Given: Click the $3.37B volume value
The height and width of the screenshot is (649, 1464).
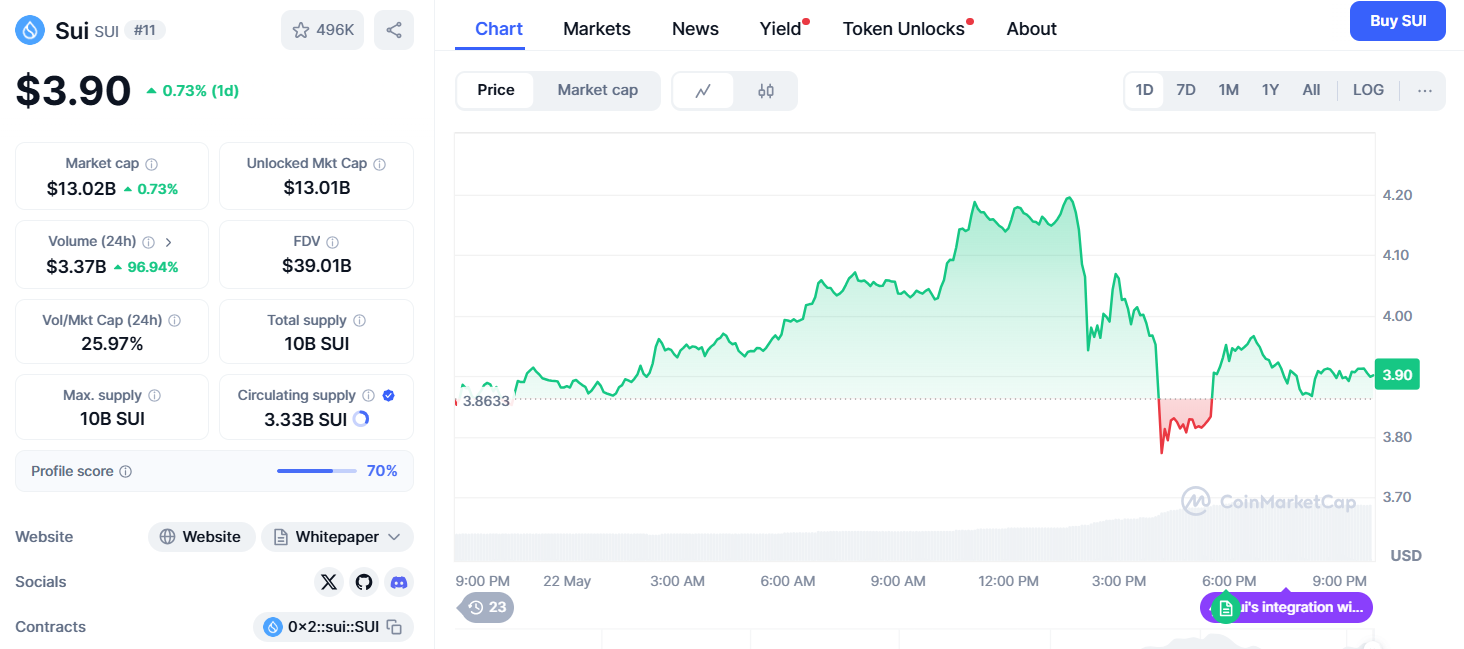Looking at the screenshot, I should [x=76, y=267].
